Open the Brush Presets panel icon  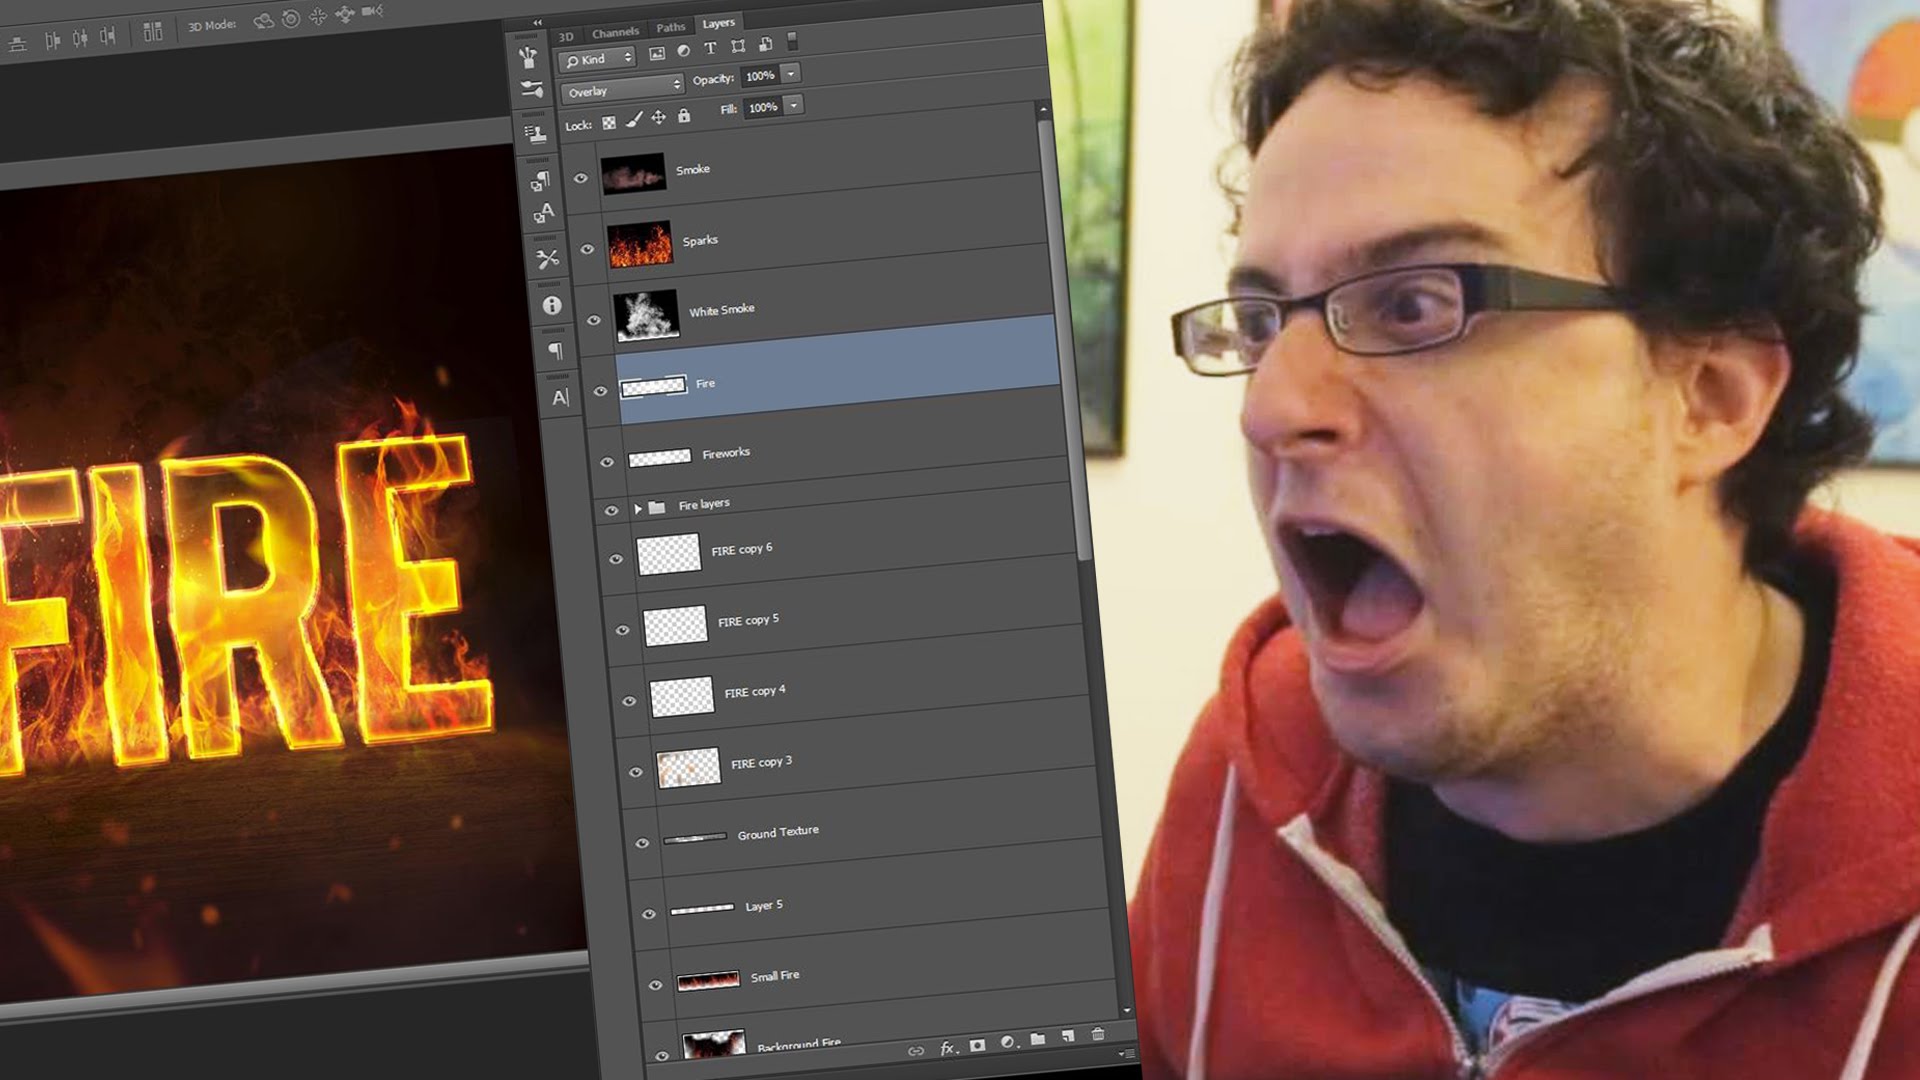tap(528, 58)
